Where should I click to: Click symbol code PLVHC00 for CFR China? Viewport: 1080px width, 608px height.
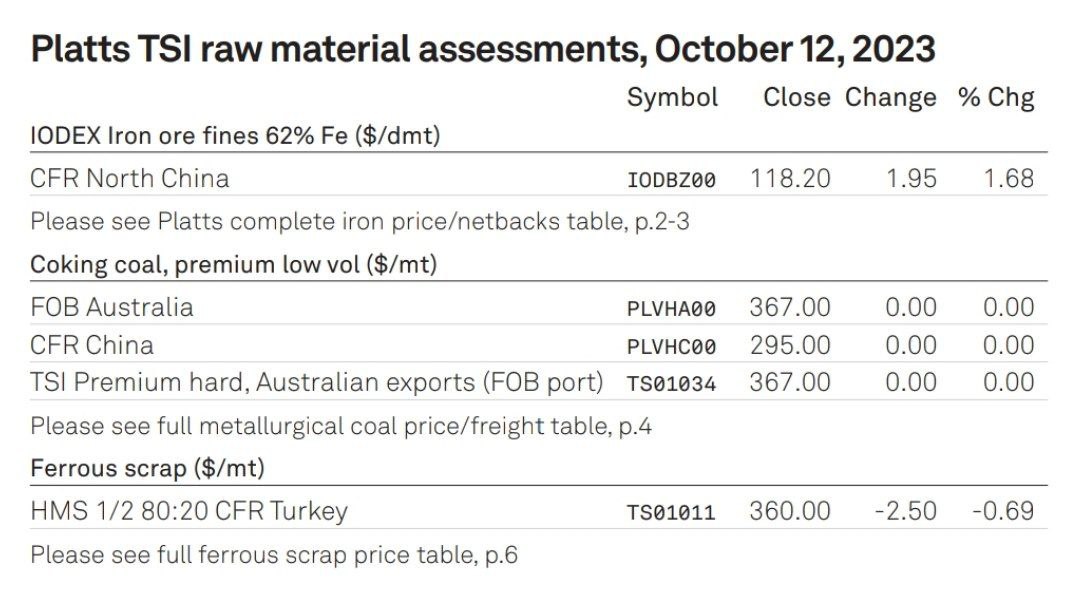[672, 346]
